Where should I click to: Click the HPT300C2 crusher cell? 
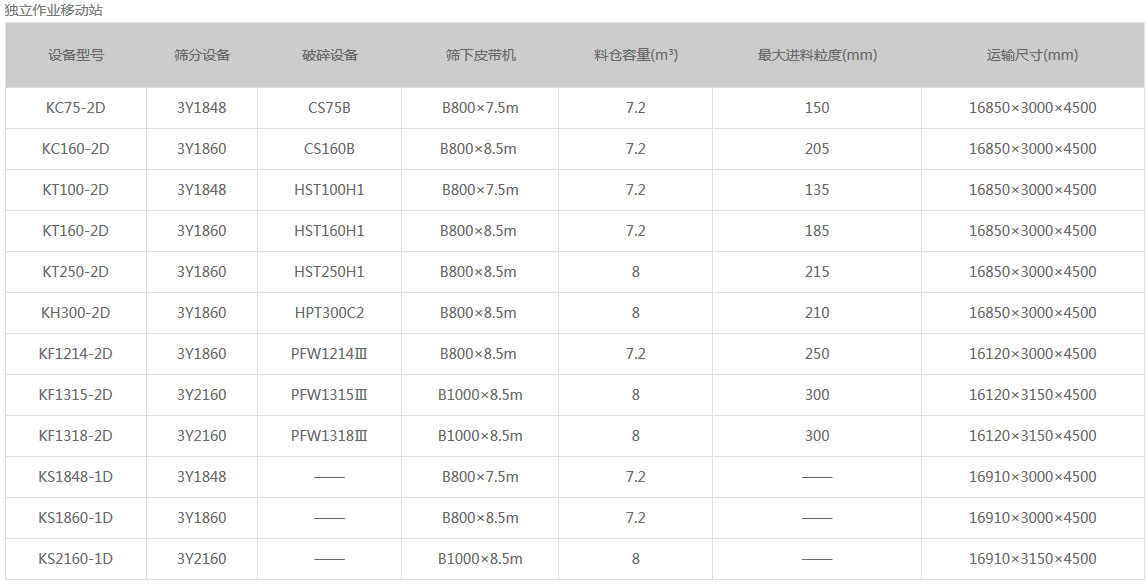(x=329, y=313)
